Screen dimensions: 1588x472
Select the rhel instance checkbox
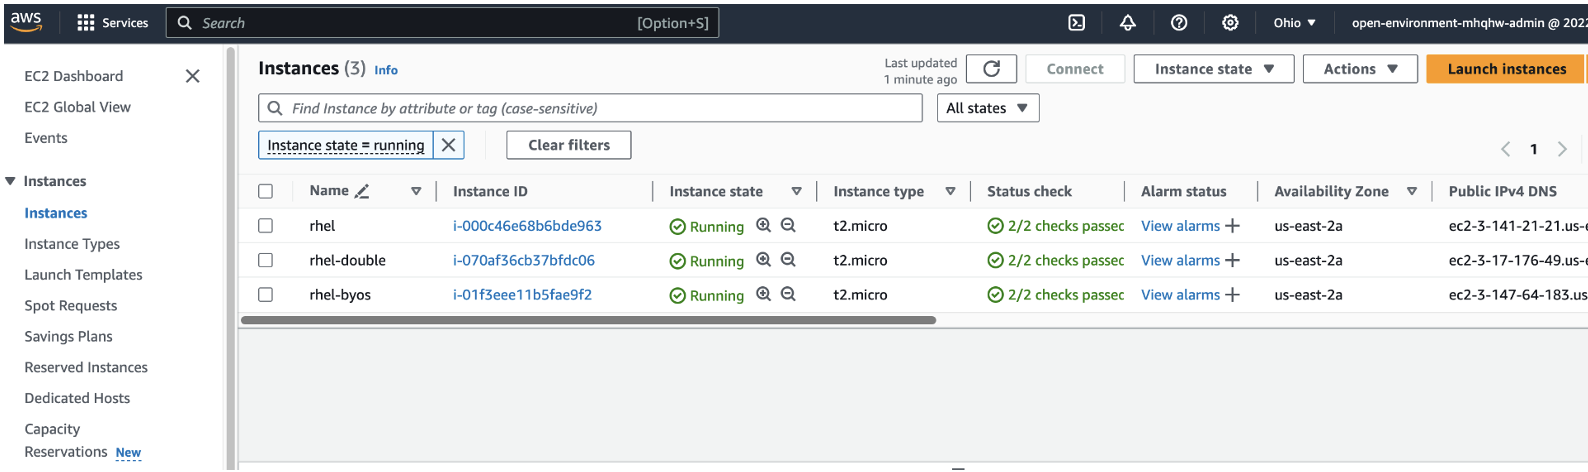[265, 226]
